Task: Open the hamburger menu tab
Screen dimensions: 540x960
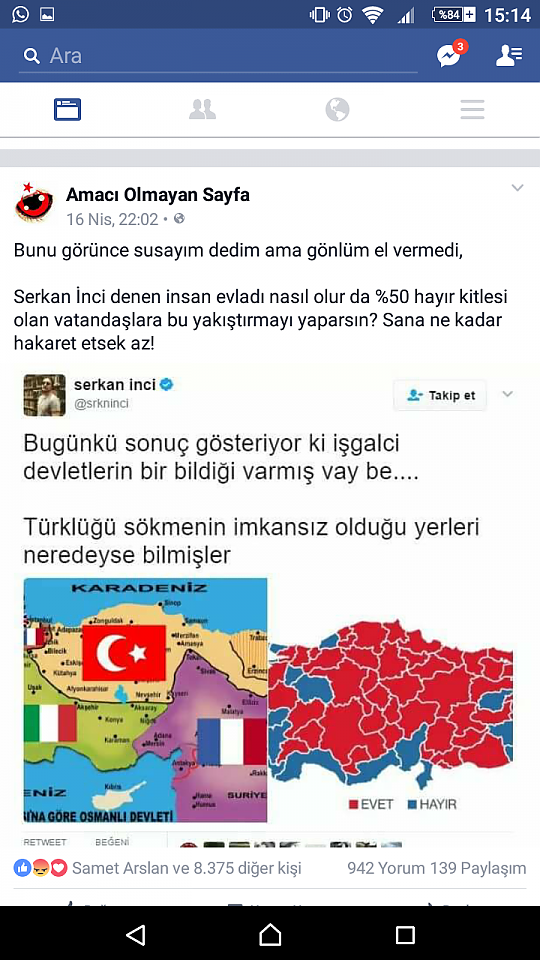Action: pos(472,110)
